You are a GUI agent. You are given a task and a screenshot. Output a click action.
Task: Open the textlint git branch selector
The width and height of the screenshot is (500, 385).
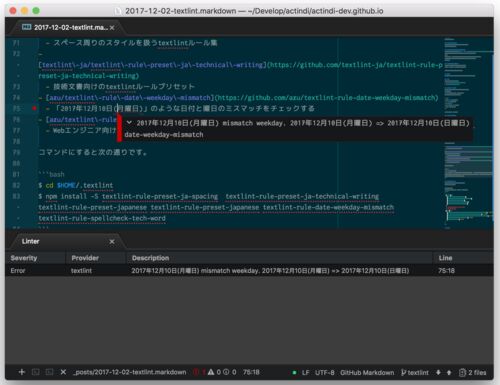pos(415,372)
